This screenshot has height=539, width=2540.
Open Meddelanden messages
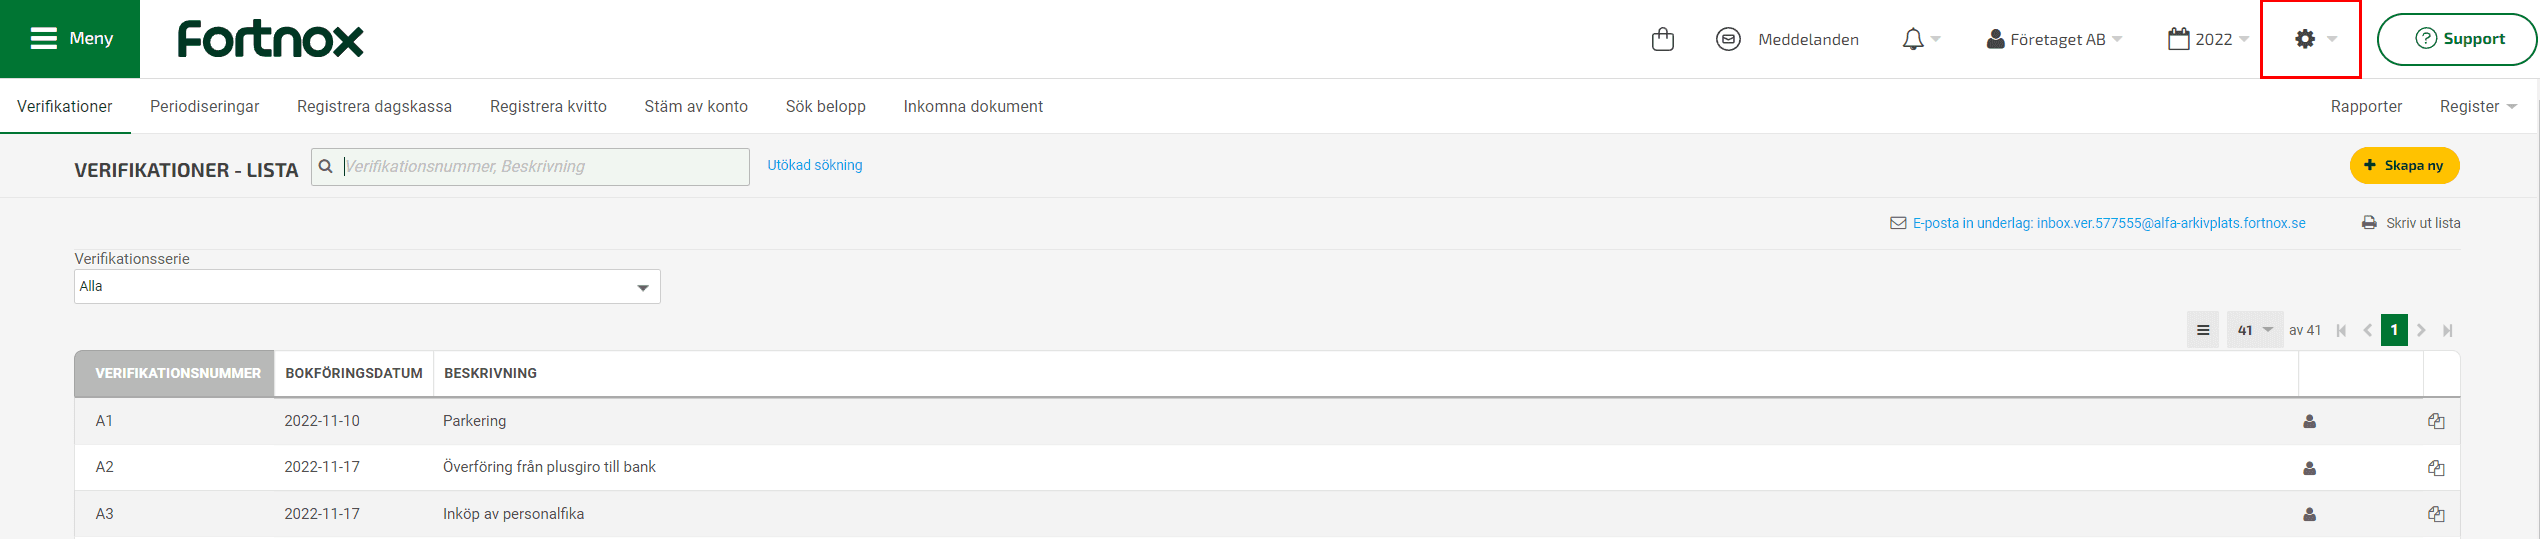pos(1787,39)
